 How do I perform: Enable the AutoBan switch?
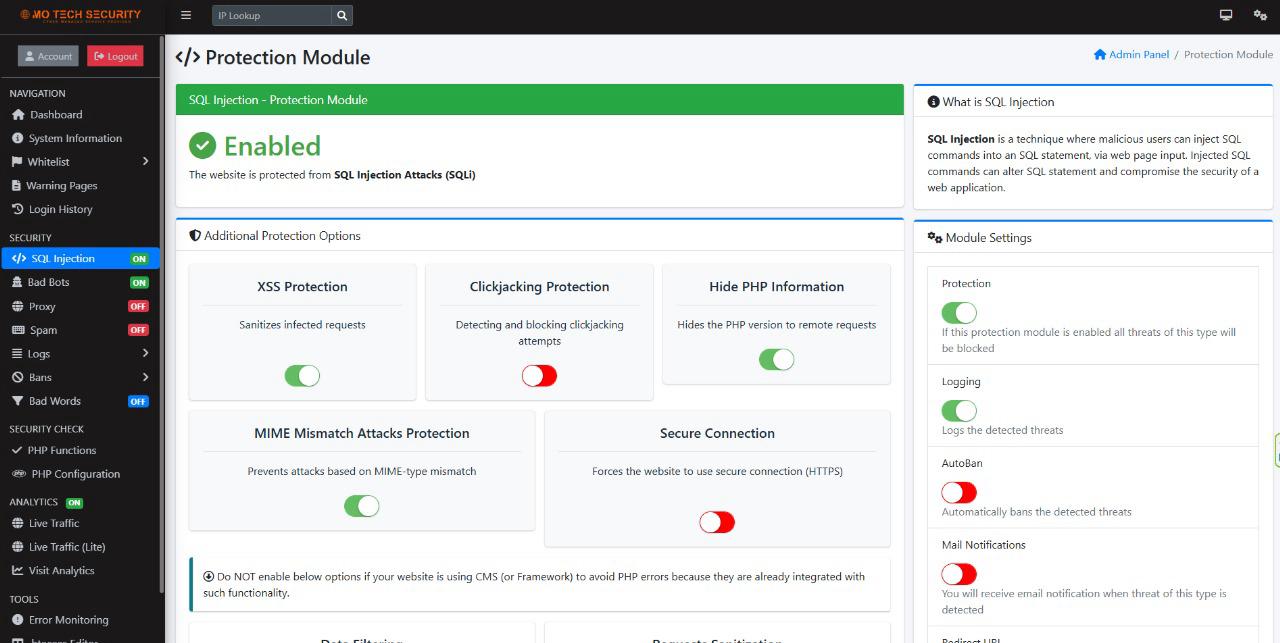[959, 492]
